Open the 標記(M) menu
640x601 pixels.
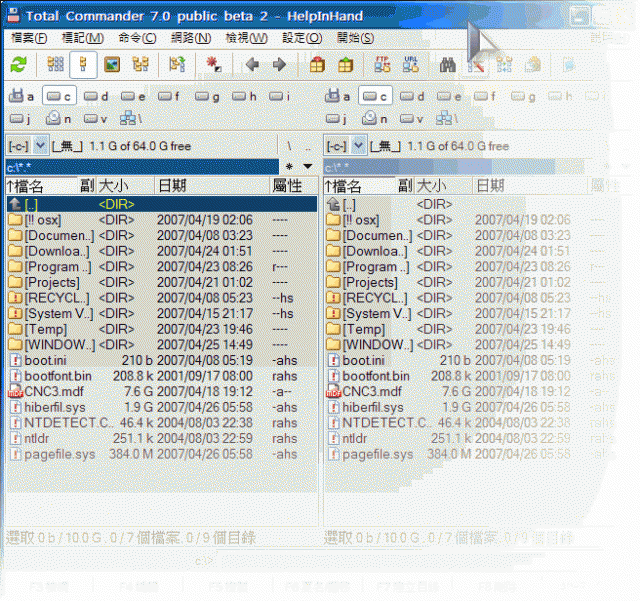82,38
